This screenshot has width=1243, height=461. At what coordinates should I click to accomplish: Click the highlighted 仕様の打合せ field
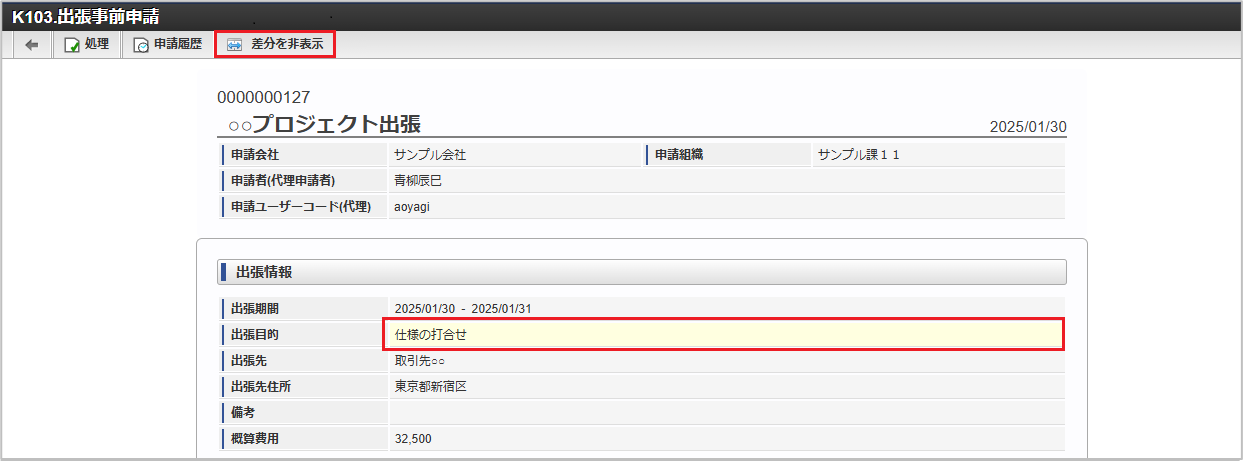coord(724,334)
